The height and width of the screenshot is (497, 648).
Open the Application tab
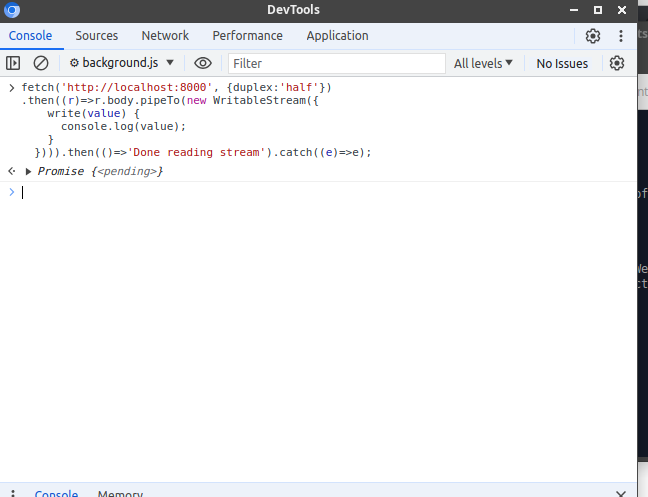338,36
